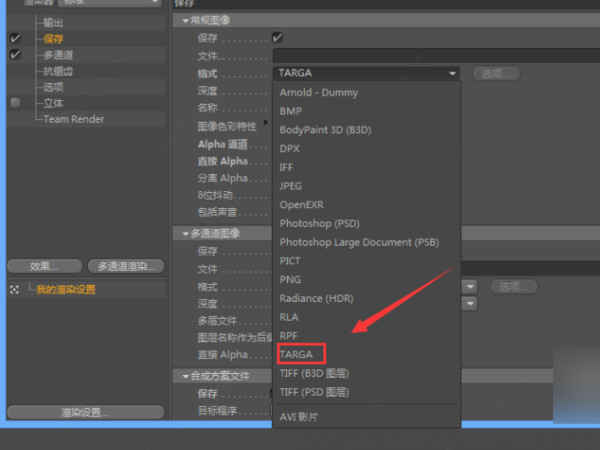Expand the 图像色彩特性 arrow
This screenshot has height=450, width=600.
point(266,123)
